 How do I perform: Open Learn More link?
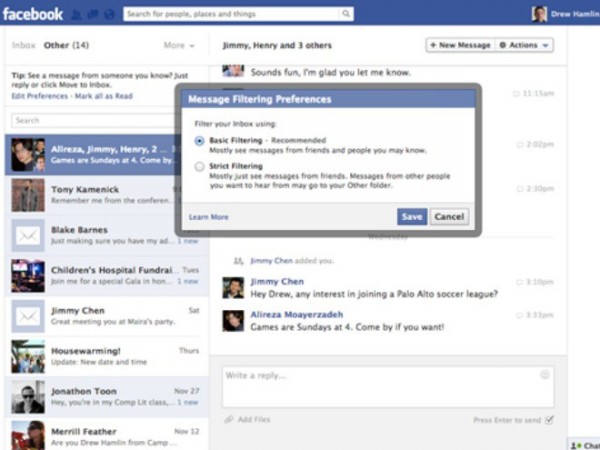209,217
